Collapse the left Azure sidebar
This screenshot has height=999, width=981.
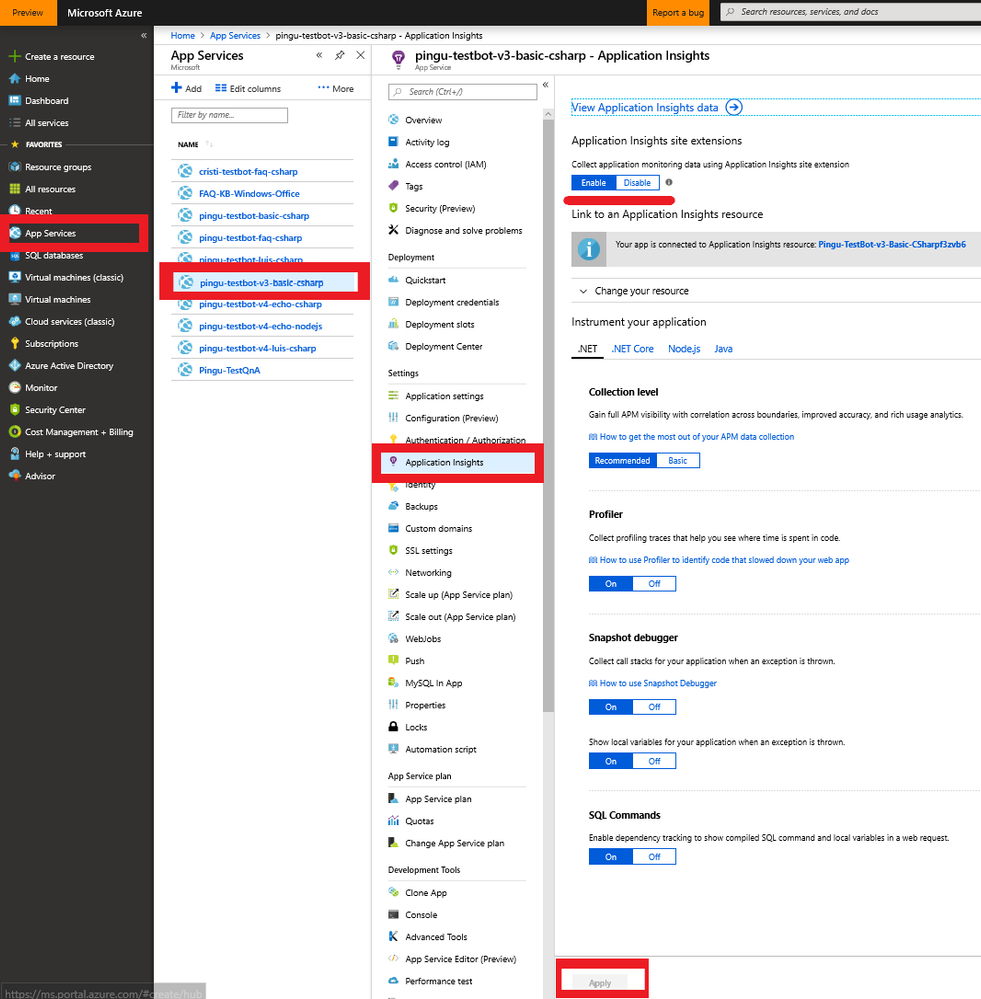point(144,36)
